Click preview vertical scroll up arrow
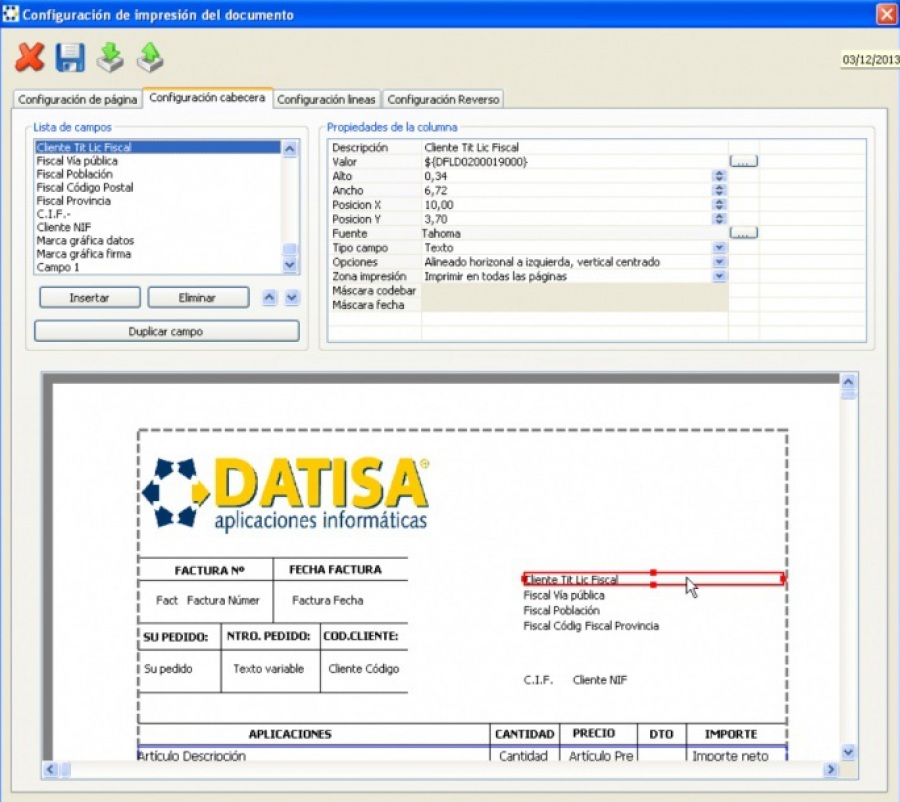Viewport: 900px width, 802px height. (x=848, y=382)
